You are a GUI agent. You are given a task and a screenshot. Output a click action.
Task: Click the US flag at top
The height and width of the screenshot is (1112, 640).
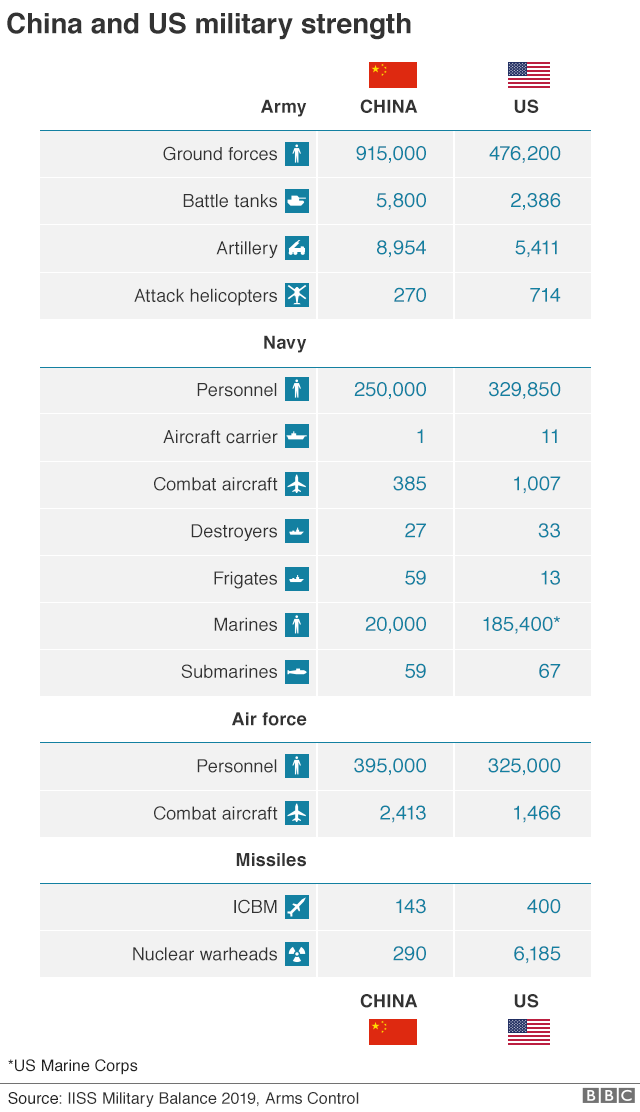529,75
